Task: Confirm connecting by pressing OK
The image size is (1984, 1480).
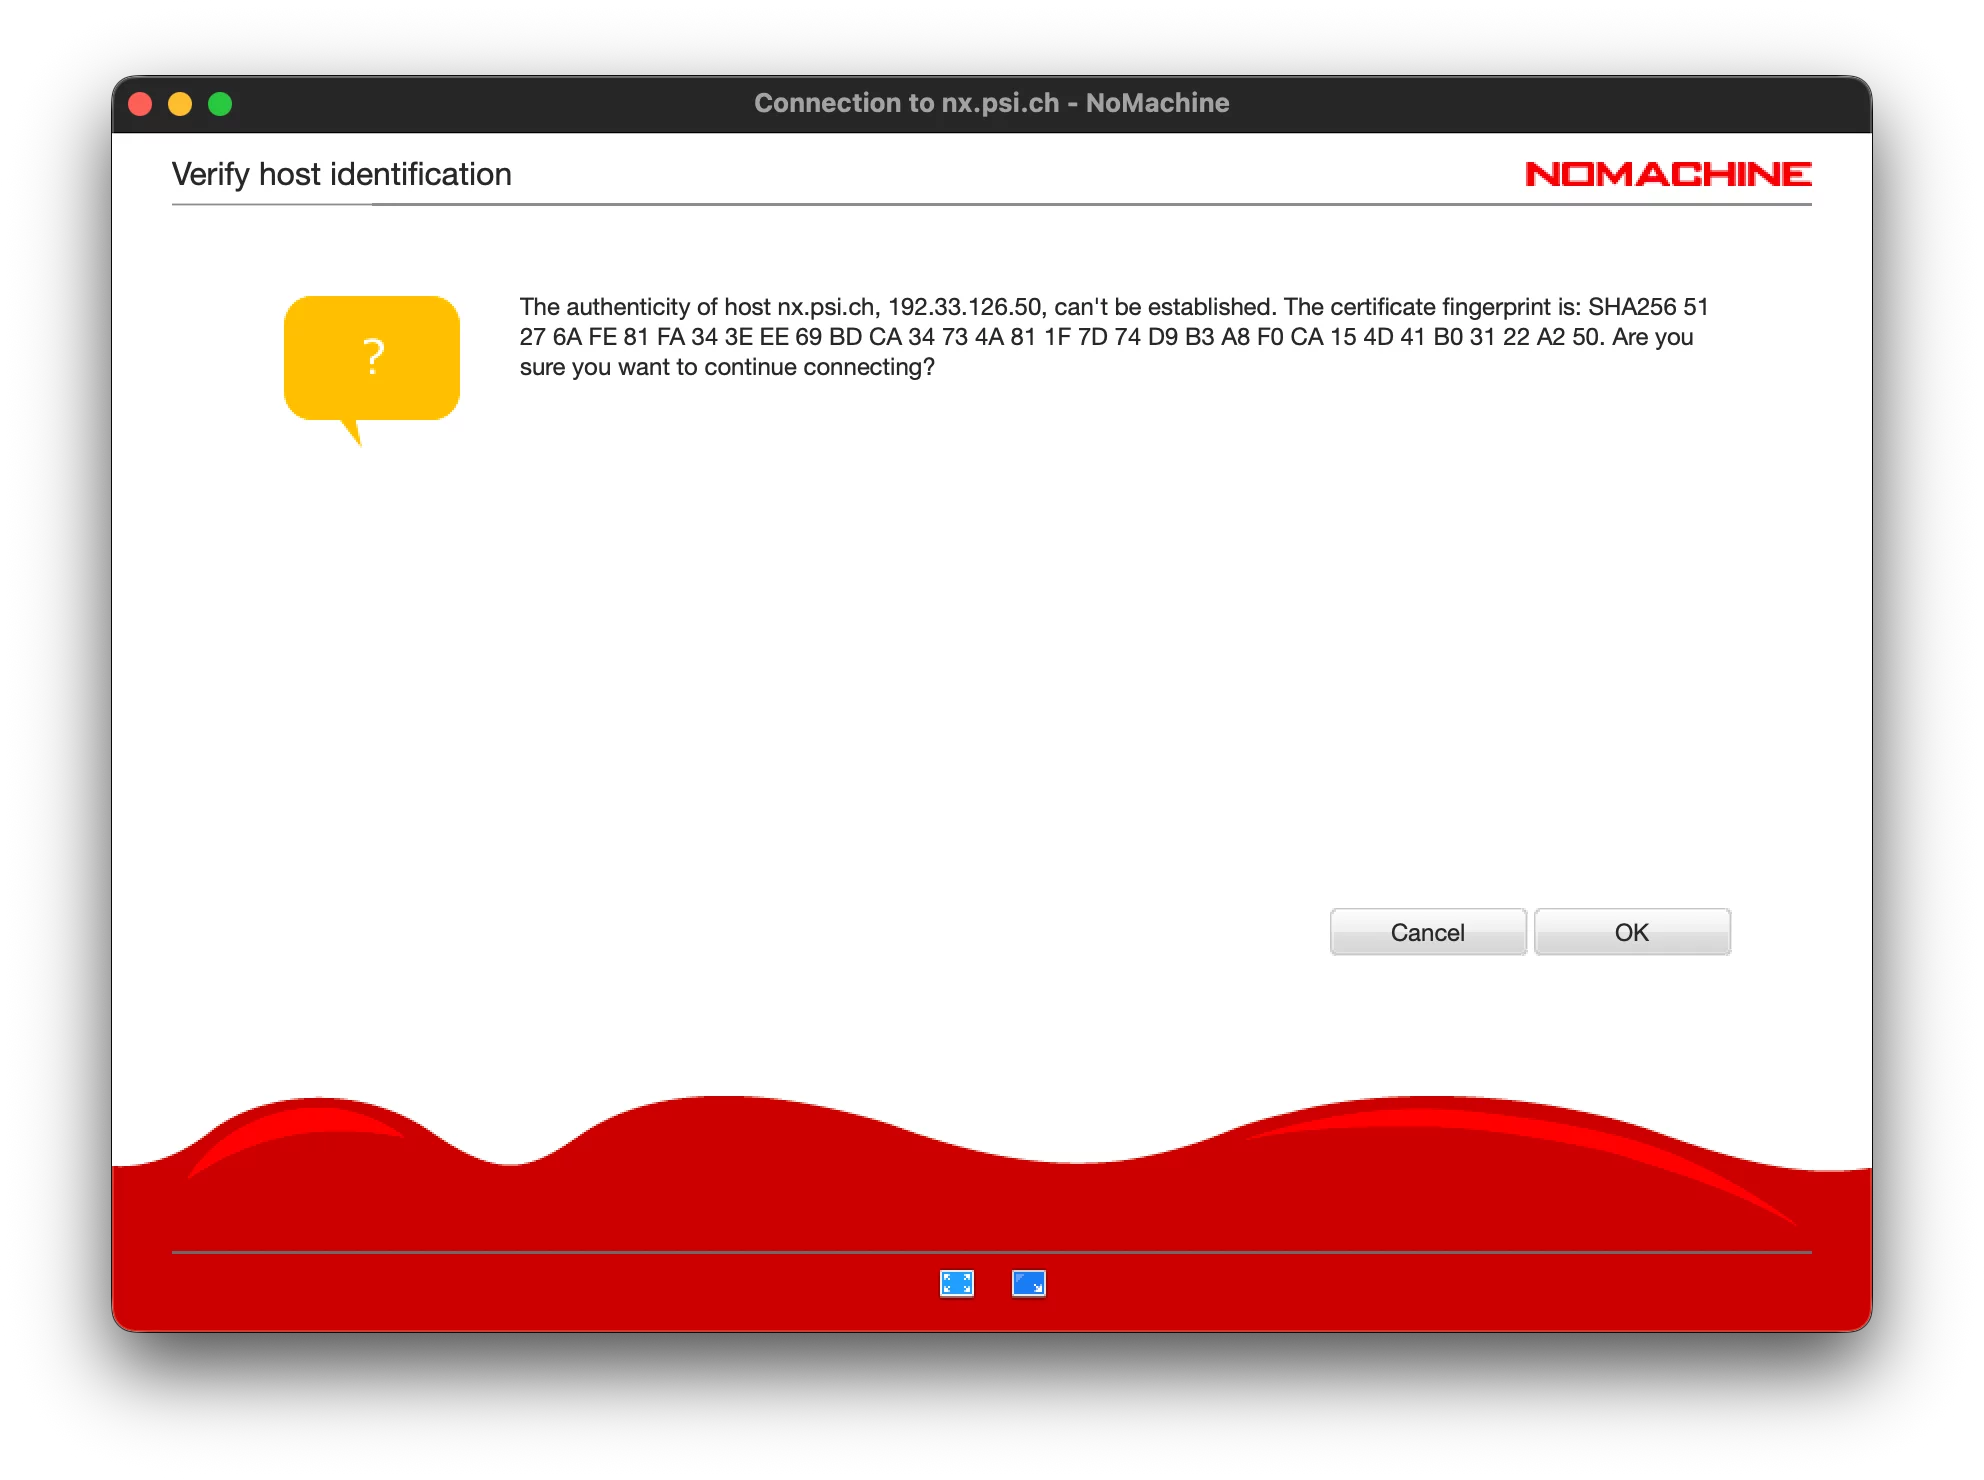Action: click(x=1632, y=931)
